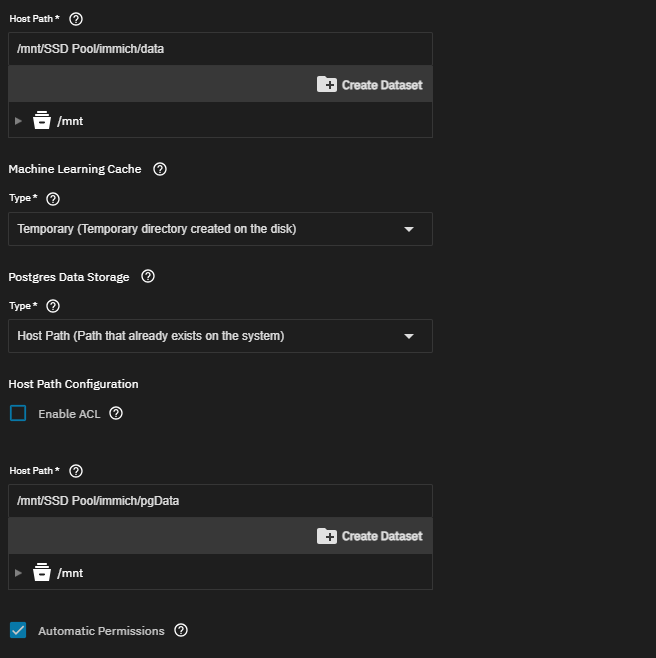Click Create Dataset below the pgData path
656x658 pixels.
coord(370,536)
